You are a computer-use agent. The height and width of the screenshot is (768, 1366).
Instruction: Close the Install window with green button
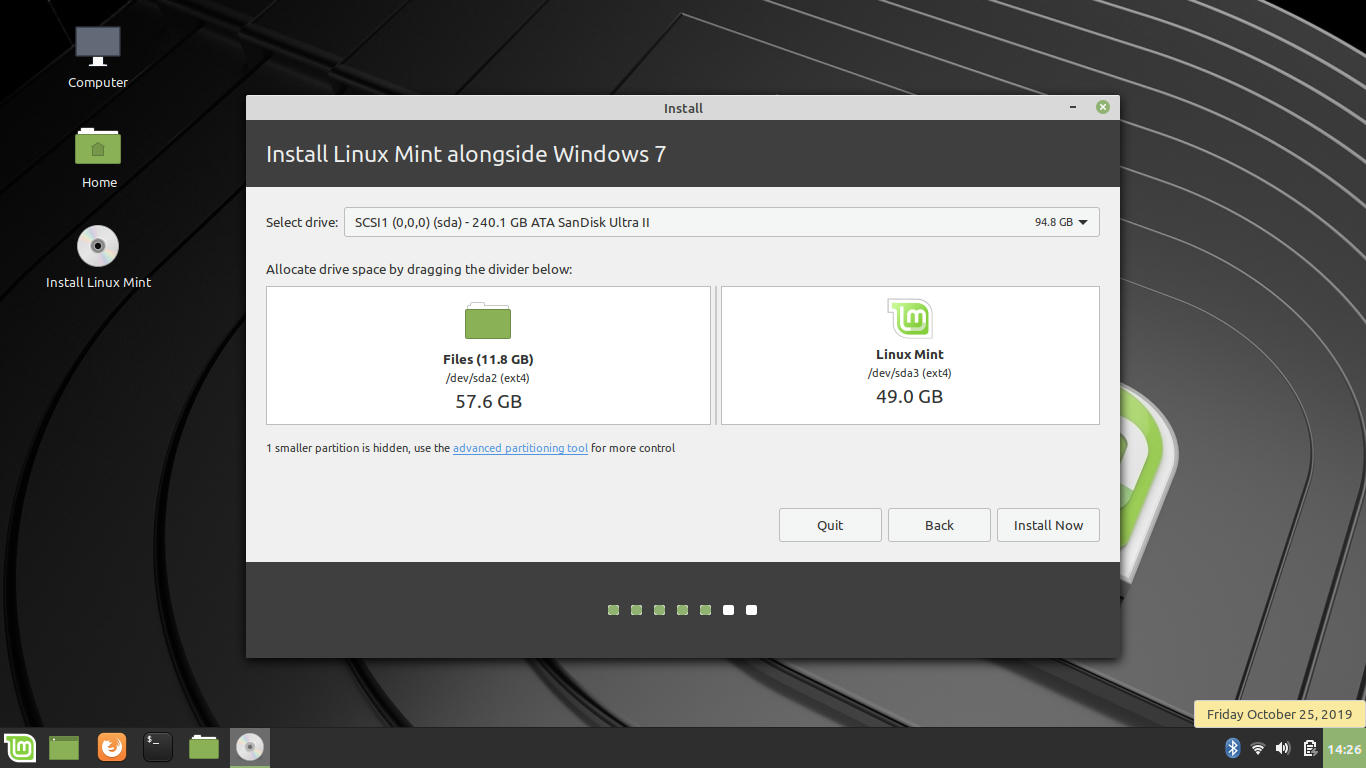tap(1102, 107)
